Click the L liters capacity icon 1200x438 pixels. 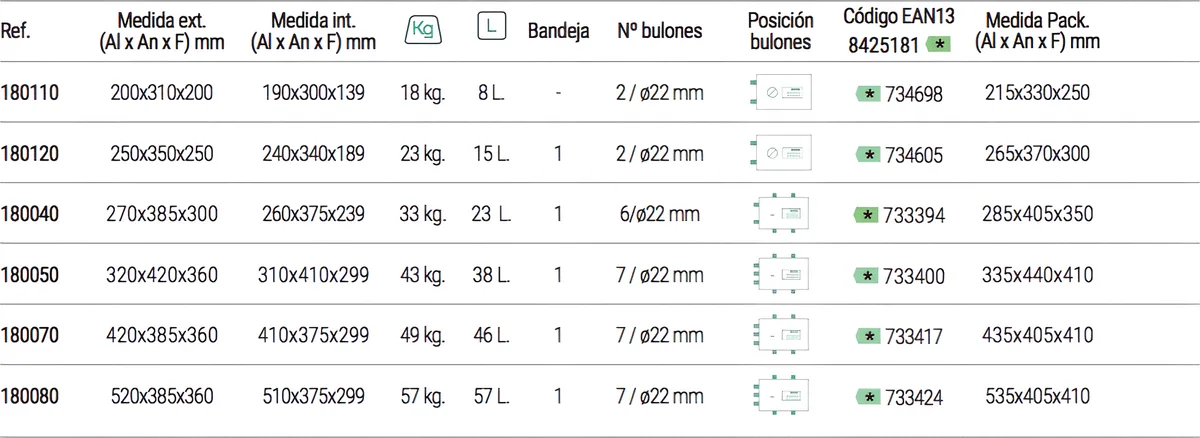coord(490,28)
